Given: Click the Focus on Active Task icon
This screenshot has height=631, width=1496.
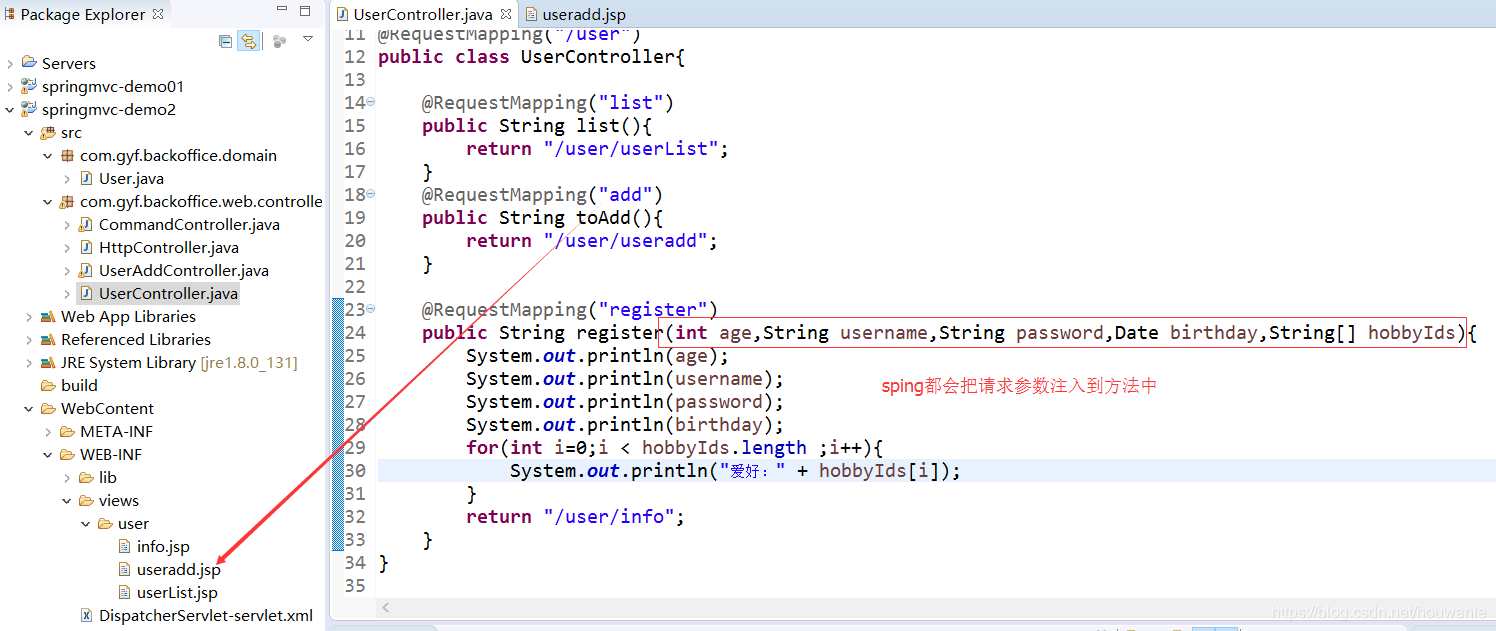Looking at the screenshot, I should [279, 41].
